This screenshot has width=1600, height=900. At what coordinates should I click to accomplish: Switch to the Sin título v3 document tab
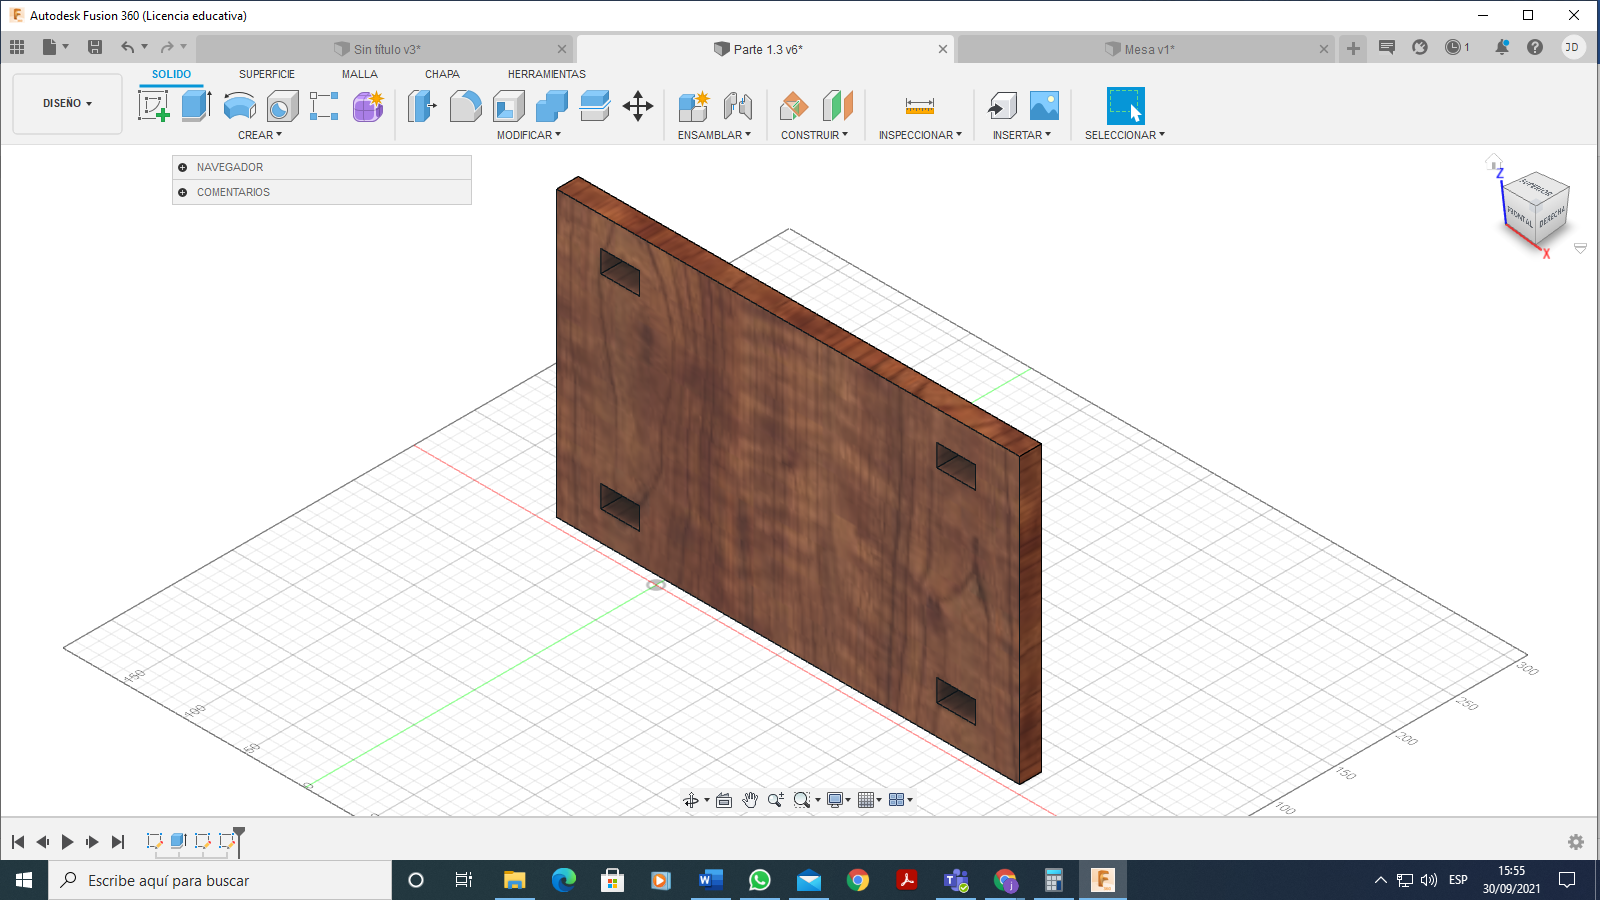tap(385, 49)
